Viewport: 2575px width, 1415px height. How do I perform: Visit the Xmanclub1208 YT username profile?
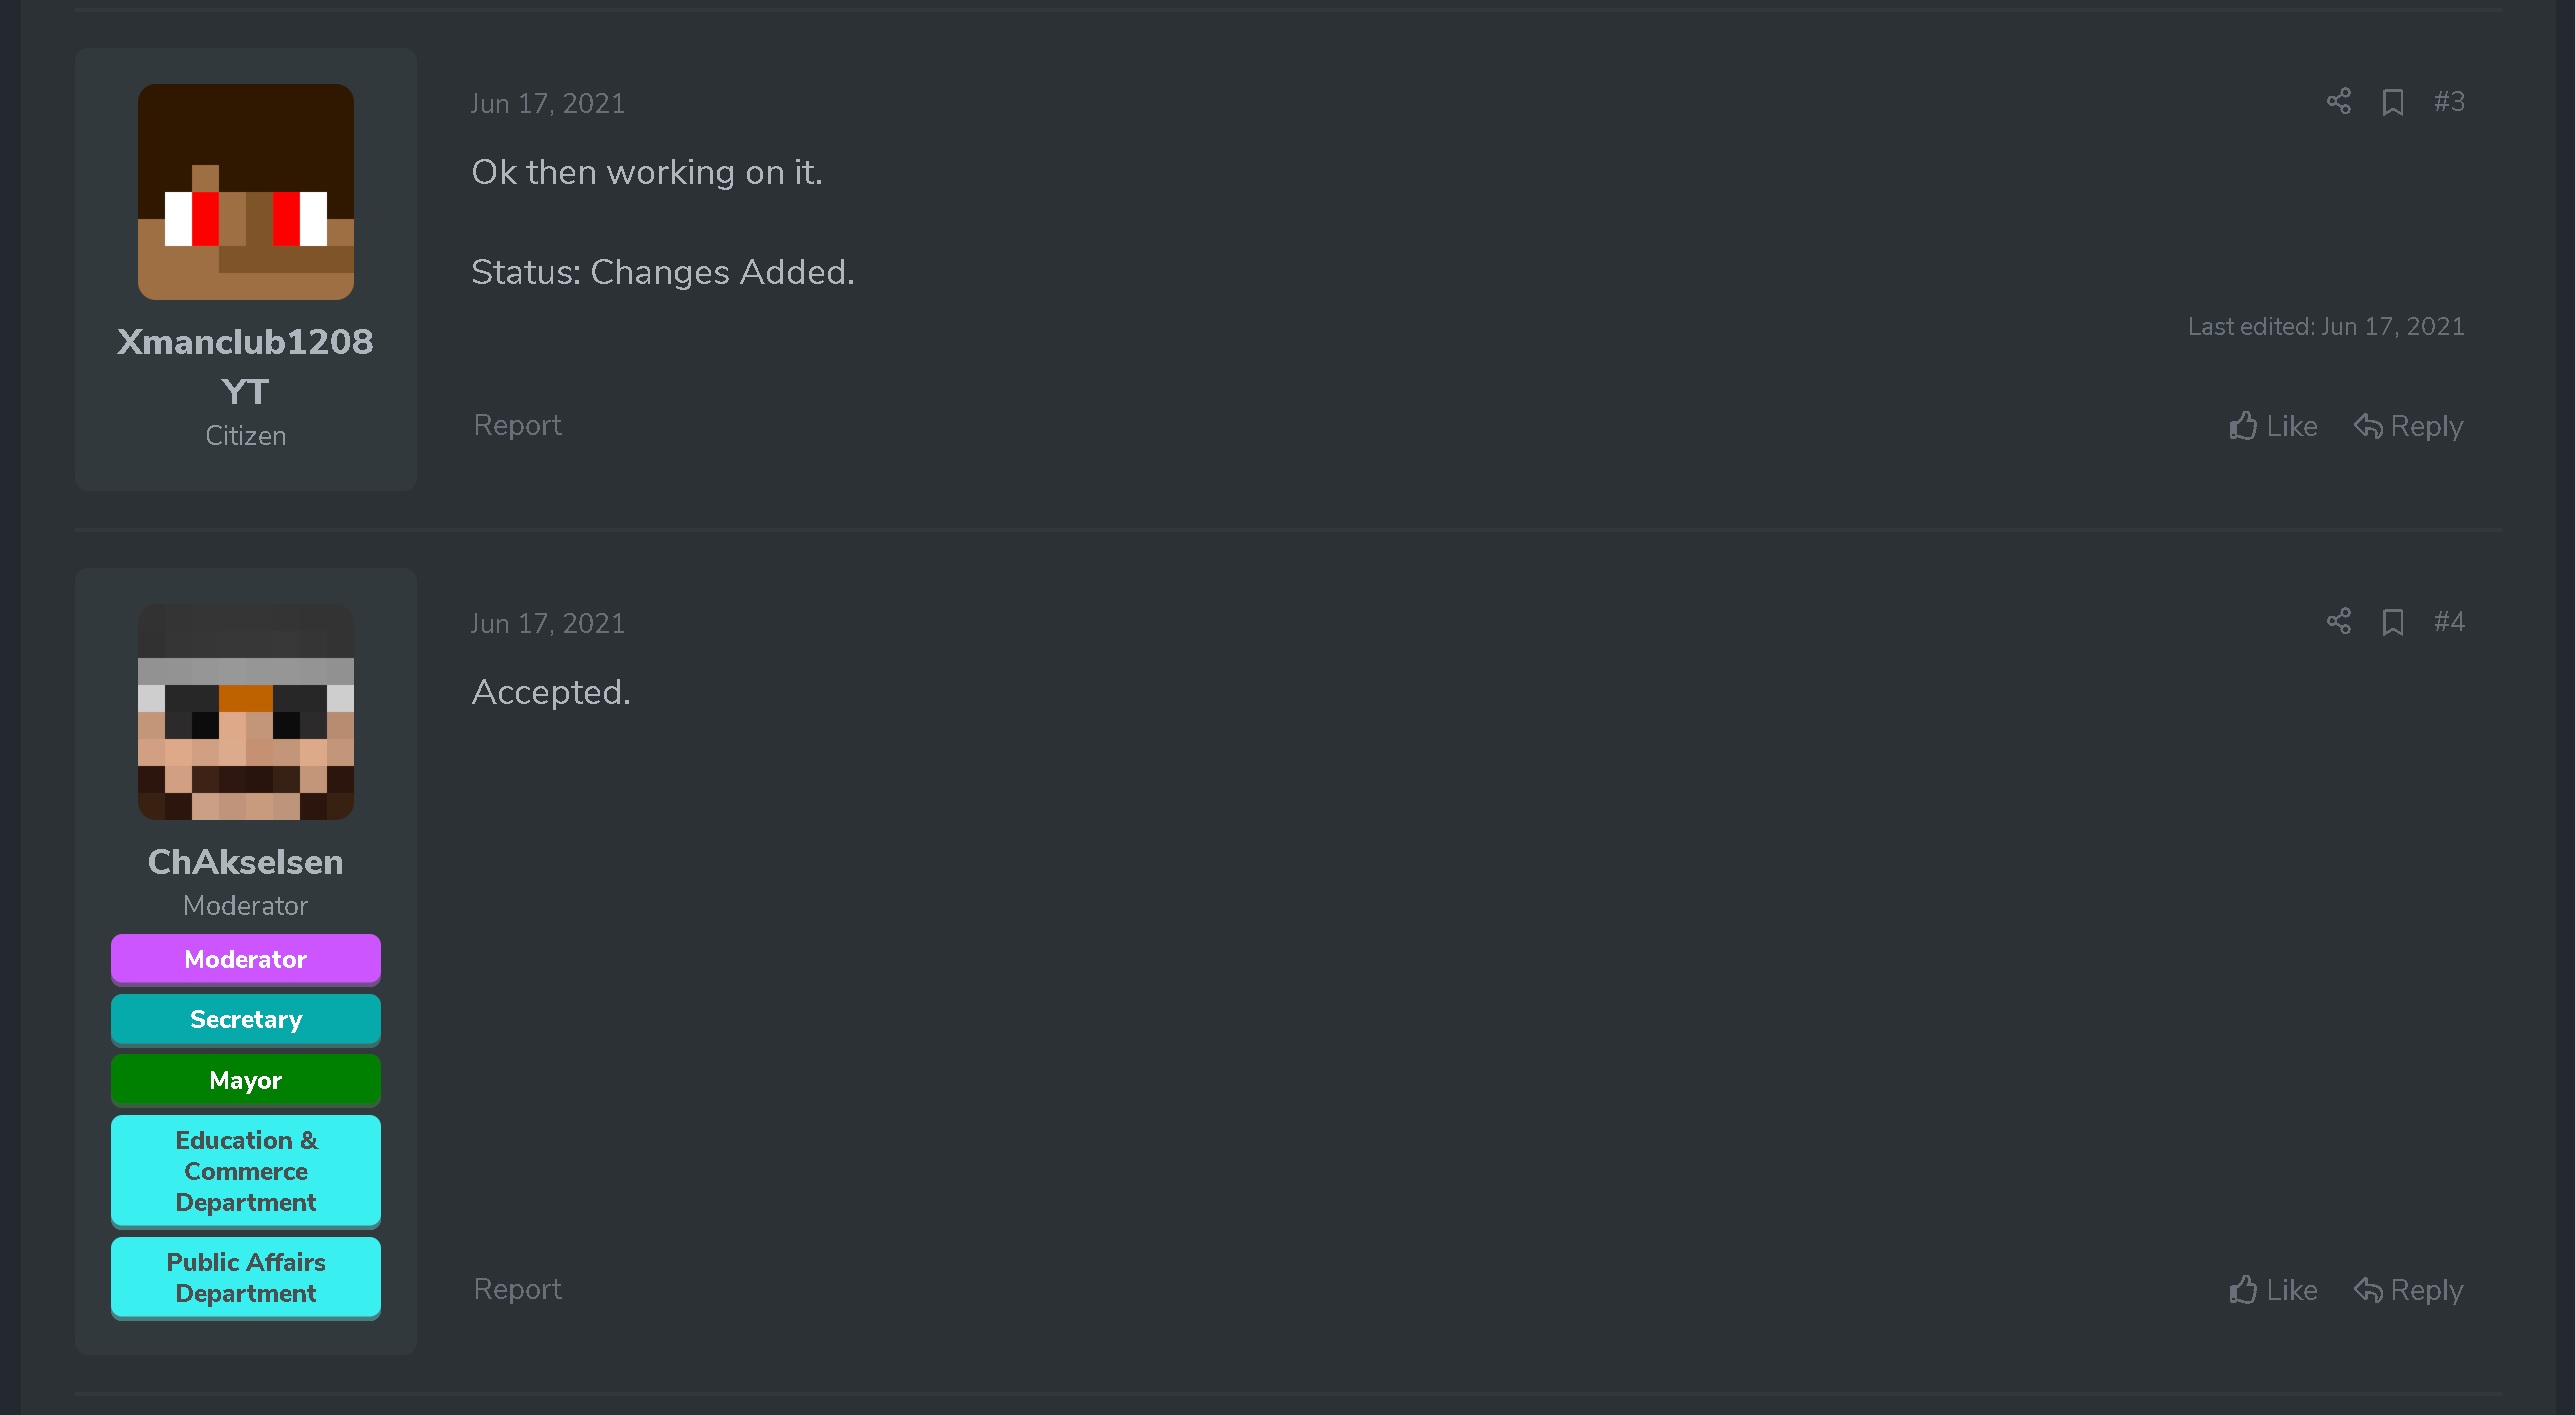pos(246,366)
